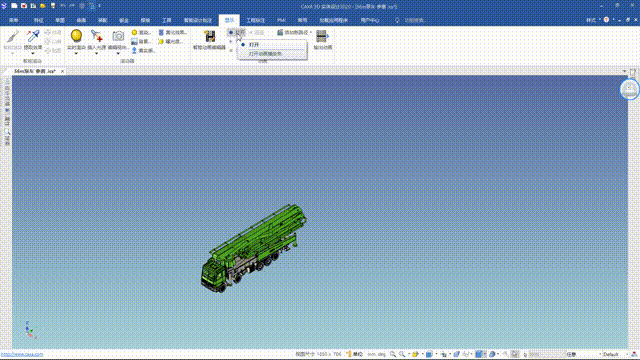This screenshot has height=360, width=640.
Task: Expand the arrow under insert light source
Action: click(97, 53)
